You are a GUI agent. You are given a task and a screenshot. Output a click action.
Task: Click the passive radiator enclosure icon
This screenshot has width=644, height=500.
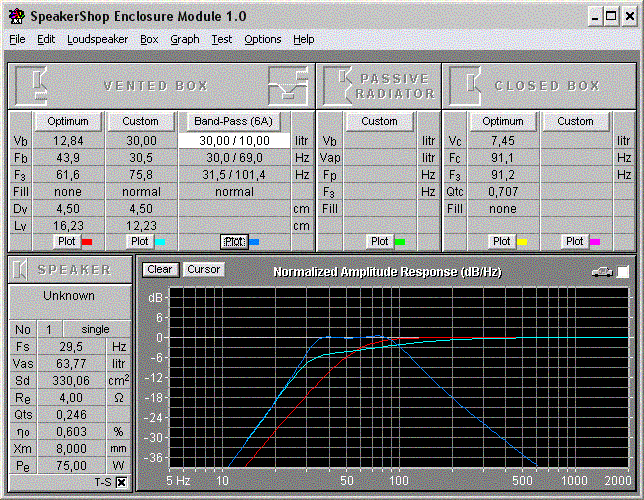click(338, 85)
